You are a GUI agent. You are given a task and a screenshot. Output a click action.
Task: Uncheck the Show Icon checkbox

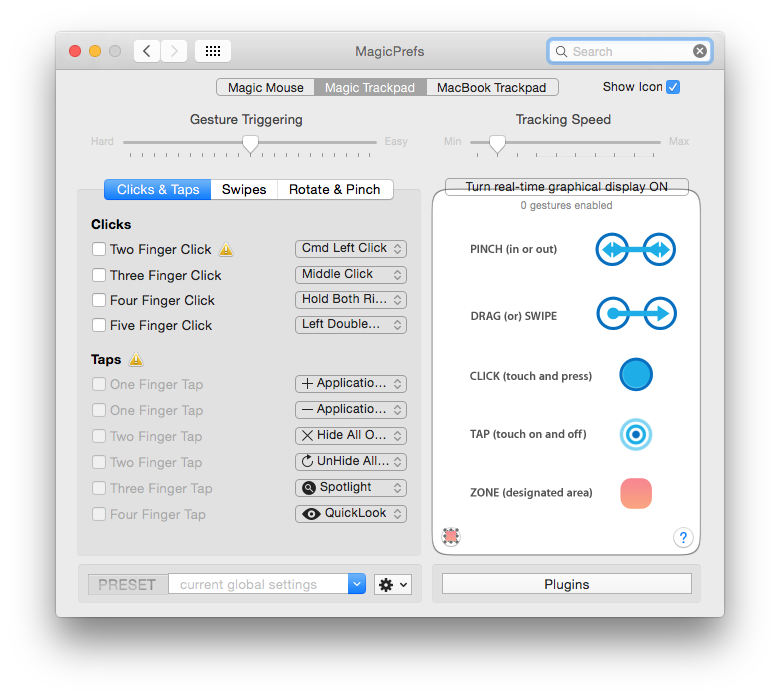(x=673, y=87)
